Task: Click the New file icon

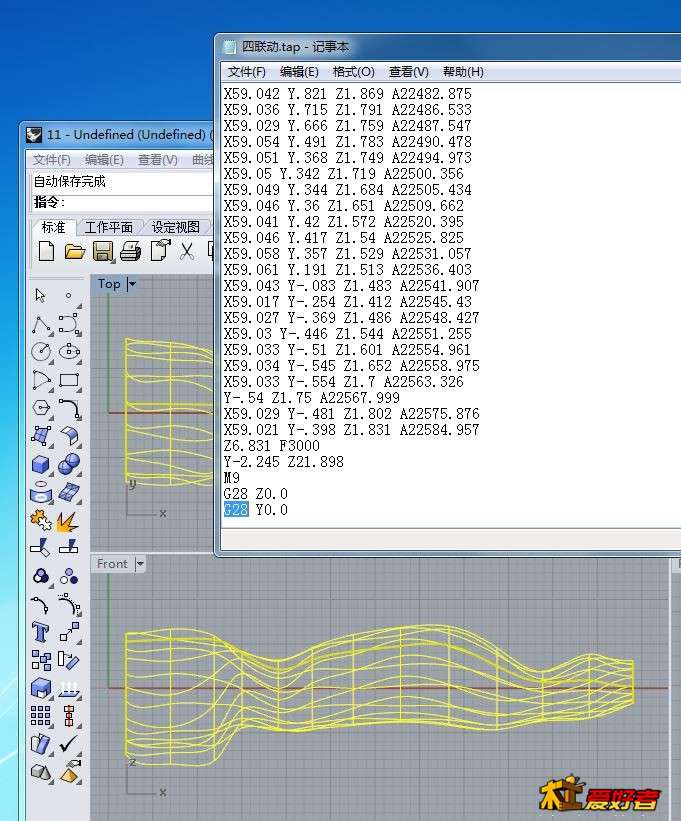Action: (x=47, y=252)
